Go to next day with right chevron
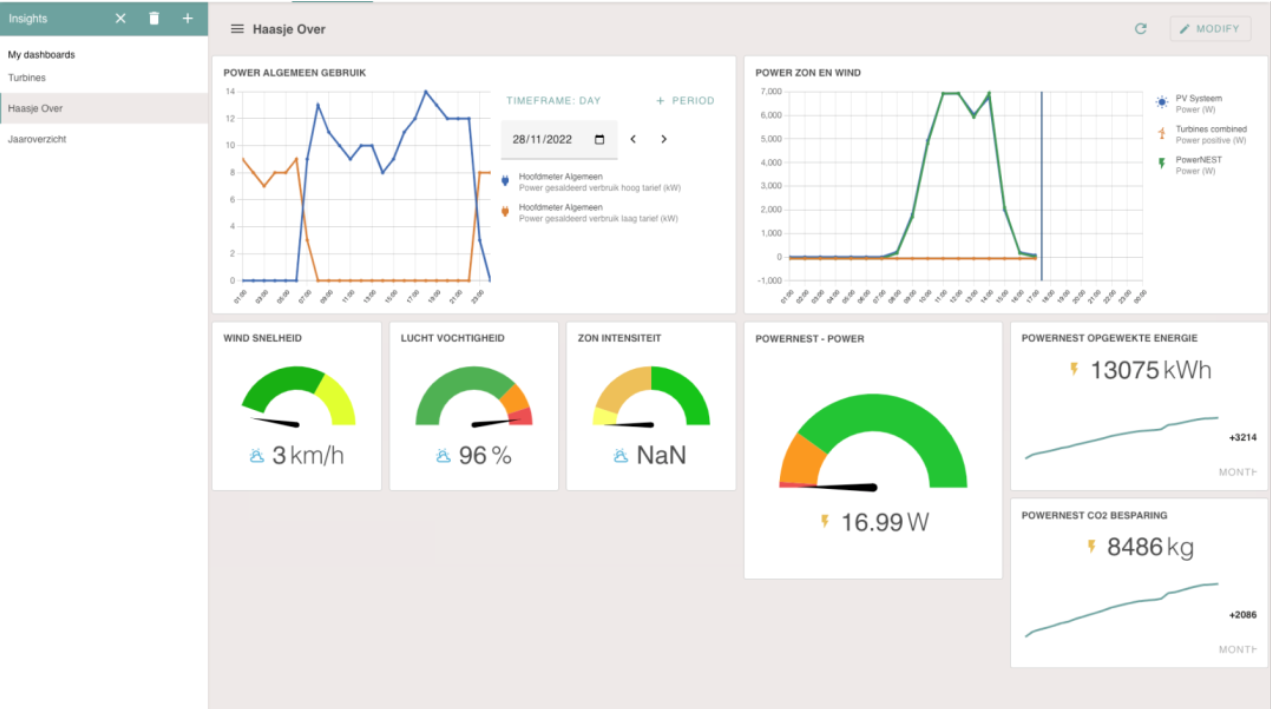Screen dimensions: 1271x709 point(663,140)
